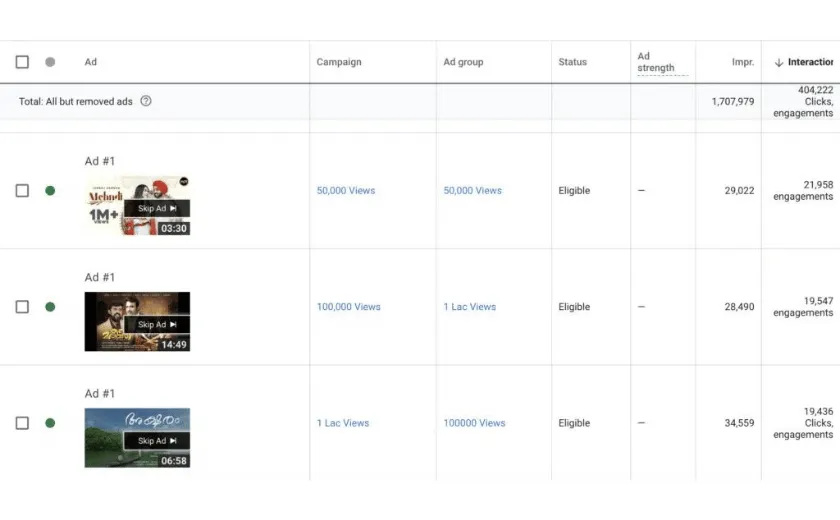Open the 14:49 video ad thumbnail
The width and height of the screenshot is (840, 520).
pyautogui.click(x=137, y=322)
